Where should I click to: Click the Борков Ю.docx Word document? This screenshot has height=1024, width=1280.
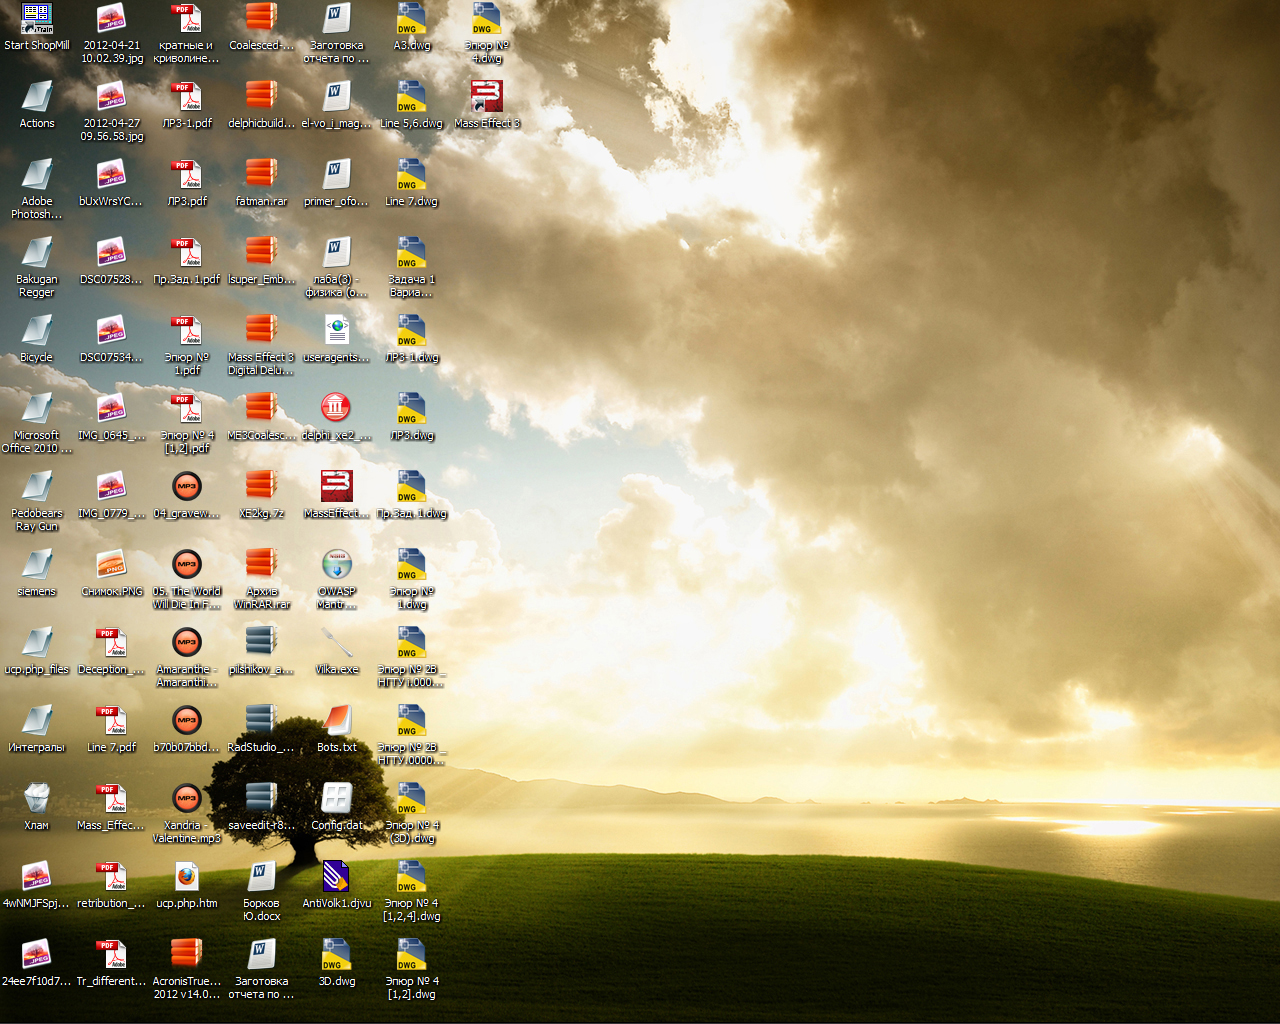coord(262,891)
